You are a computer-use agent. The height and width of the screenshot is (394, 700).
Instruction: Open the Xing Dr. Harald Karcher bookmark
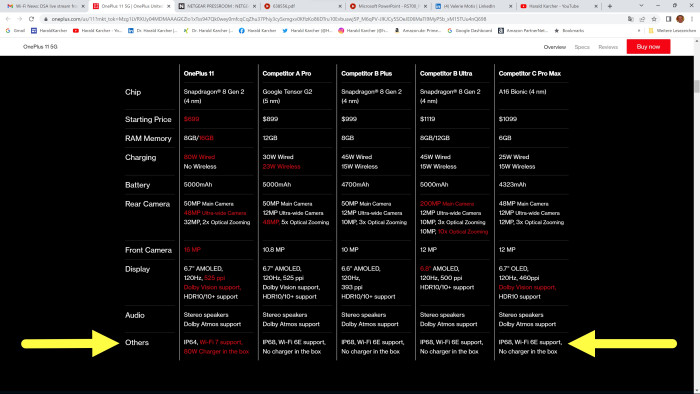[208, 30]
